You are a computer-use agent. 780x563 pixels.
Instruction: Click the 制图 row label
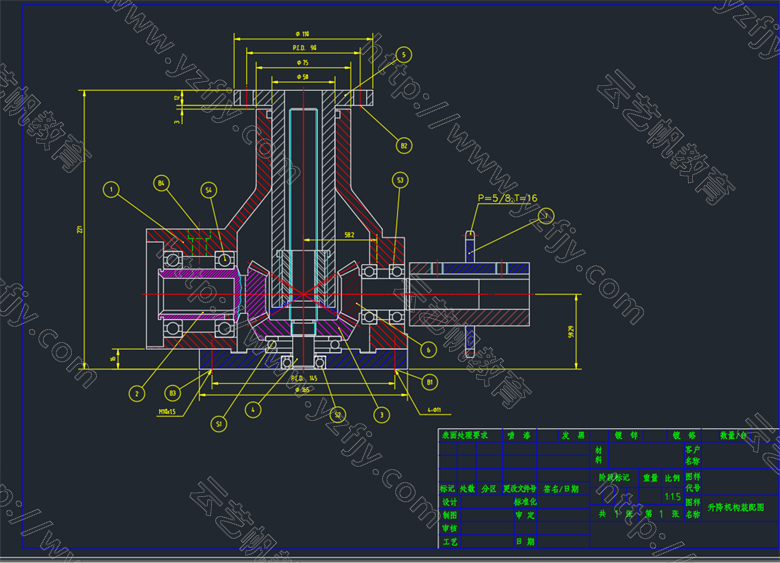point(450,515)
